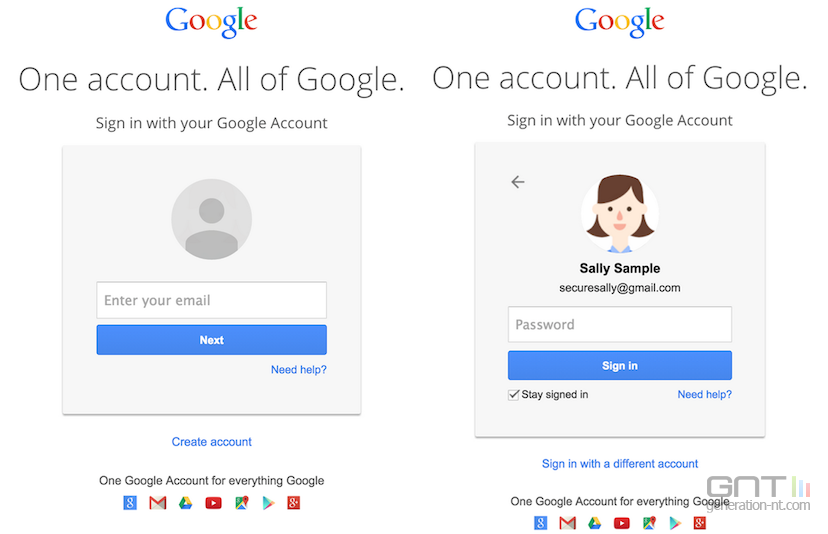Click the Google Play icon under the left panel

coord(267,503)
